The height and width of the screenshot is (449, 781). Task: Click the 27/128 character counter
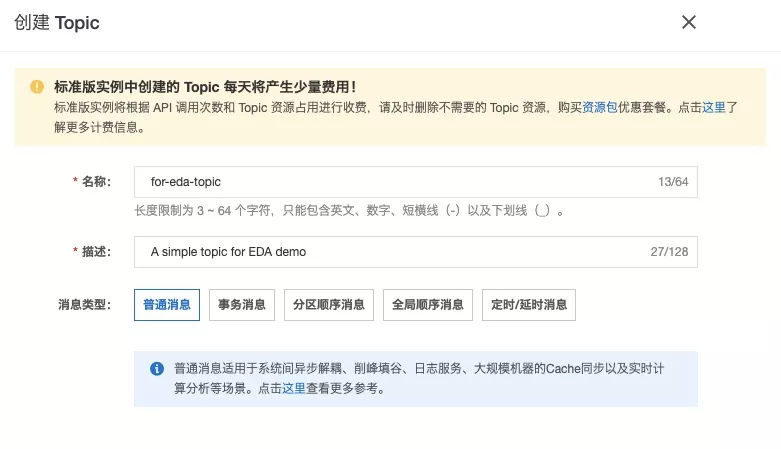coord(669,252)
